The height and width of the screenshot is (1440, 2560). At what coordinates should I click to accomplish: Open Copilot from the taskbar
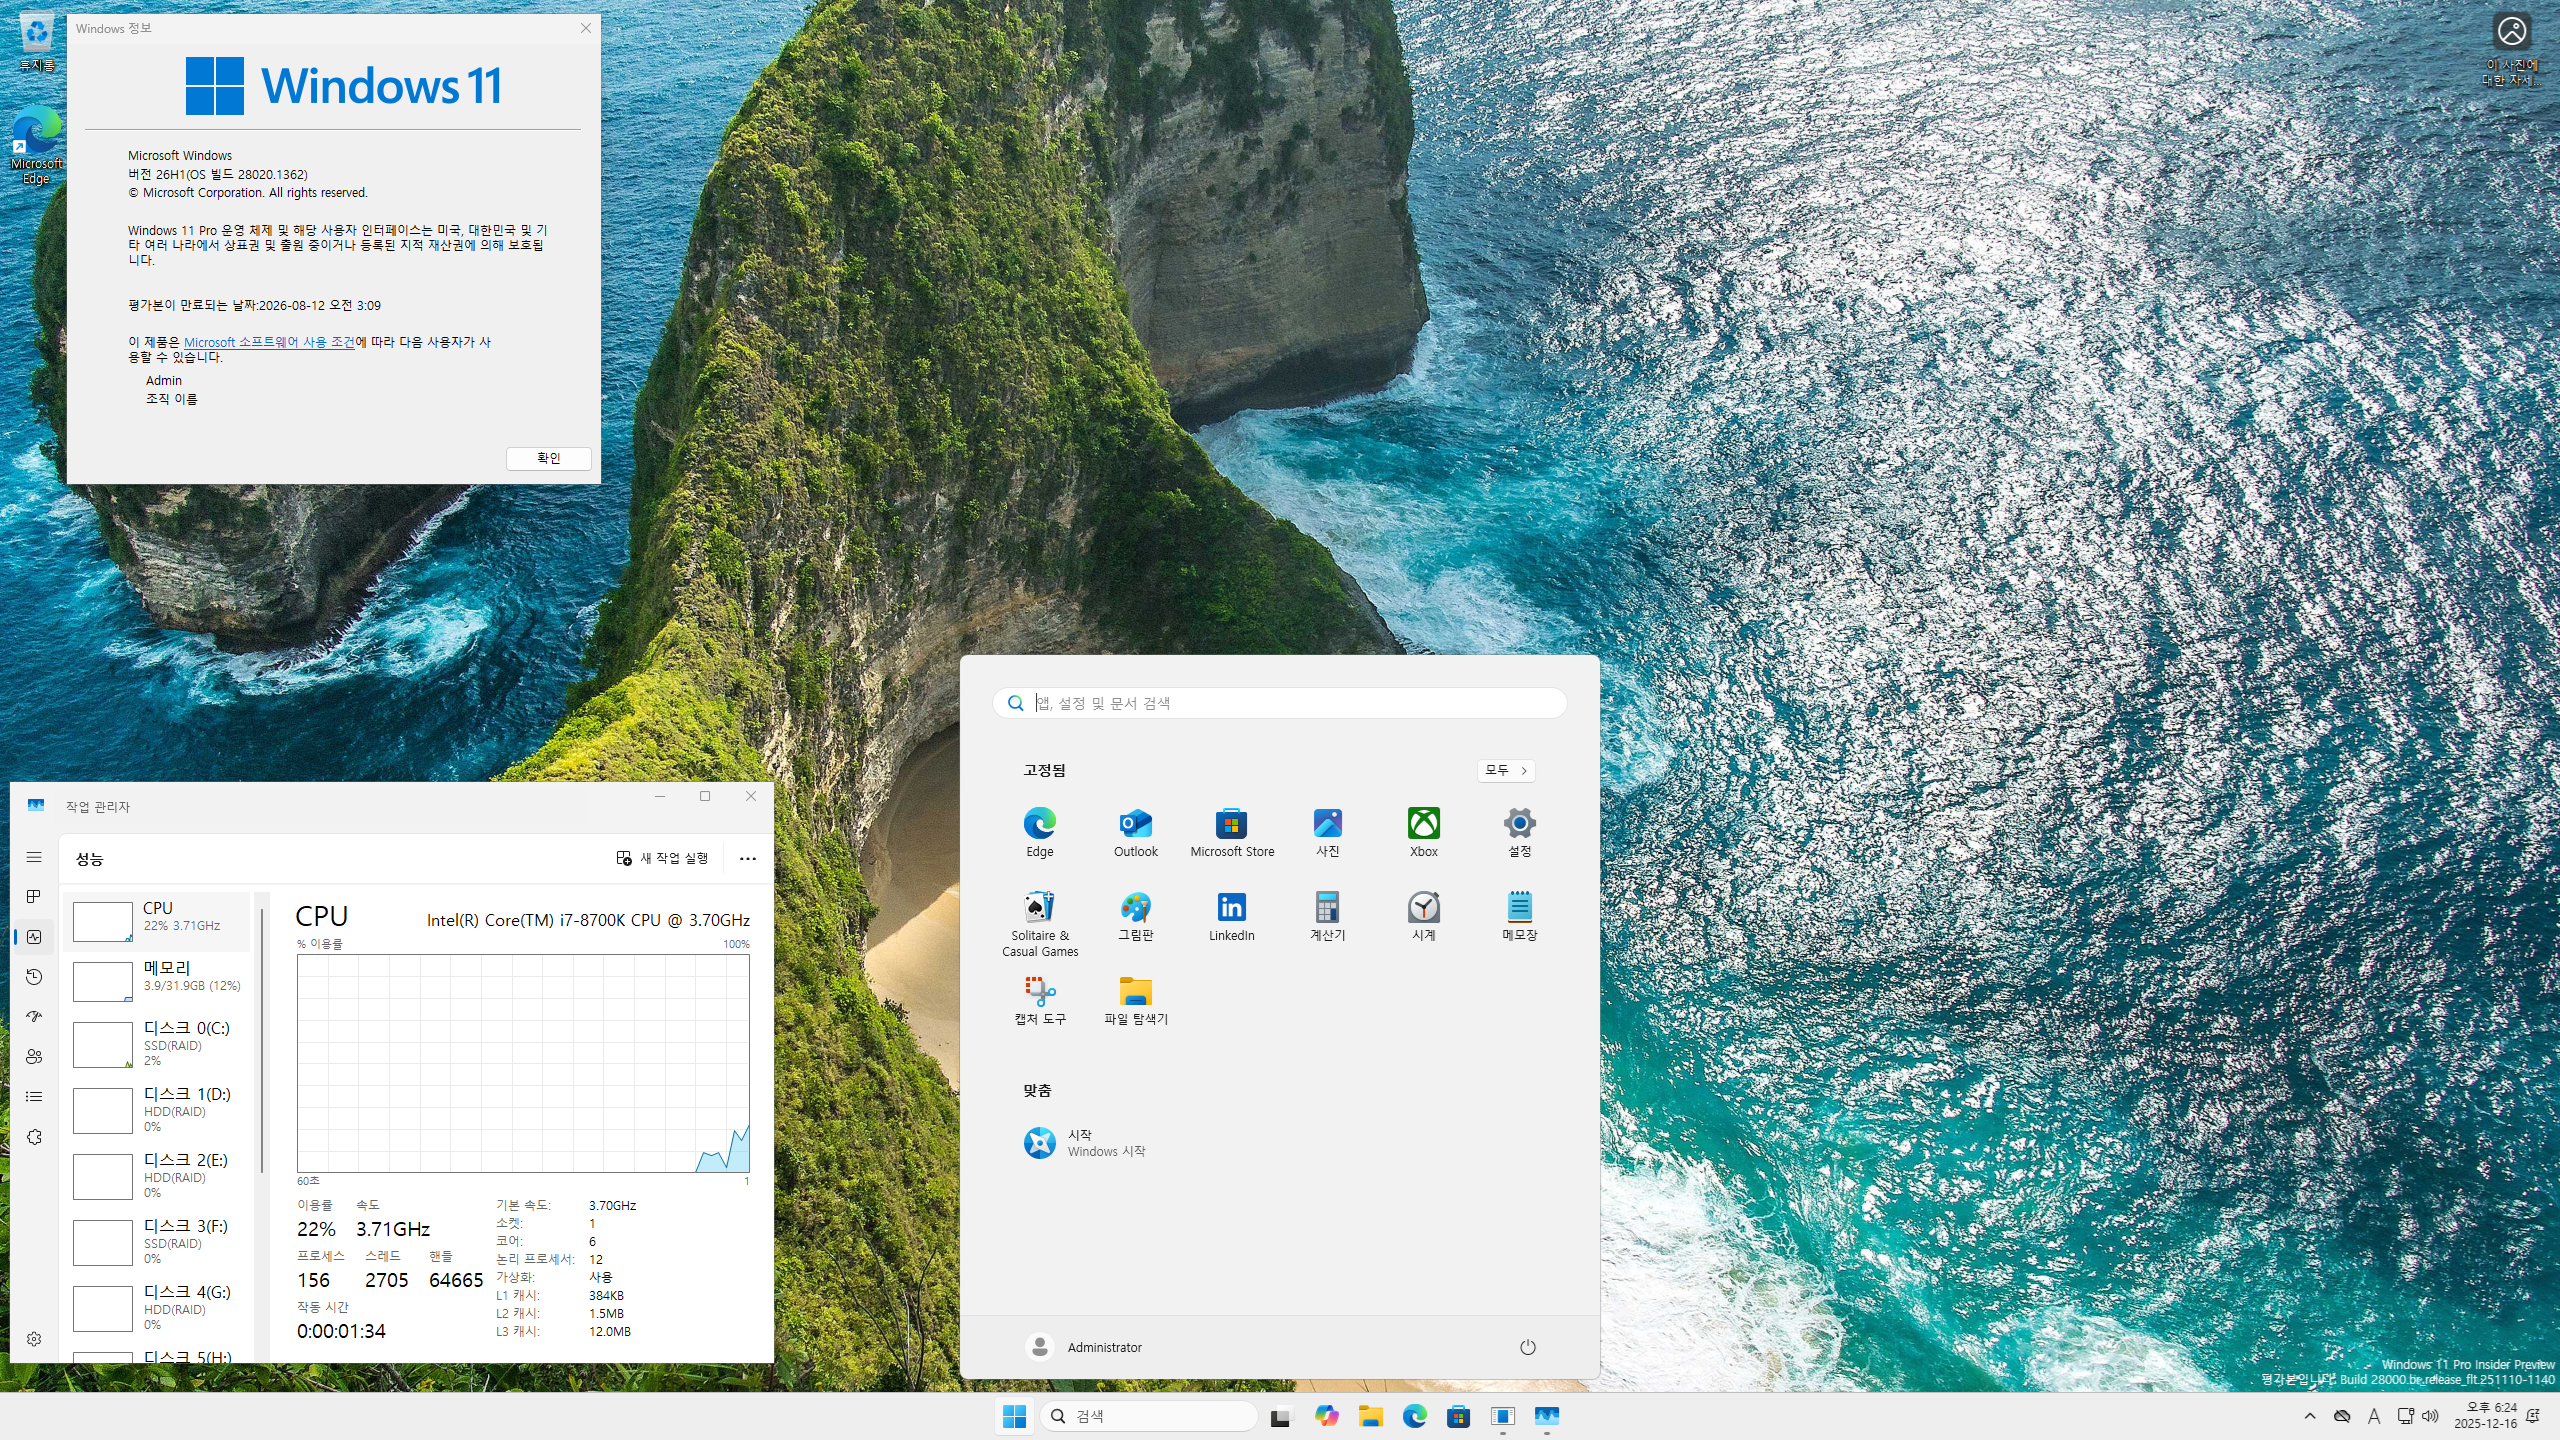click(1326, 1416)
